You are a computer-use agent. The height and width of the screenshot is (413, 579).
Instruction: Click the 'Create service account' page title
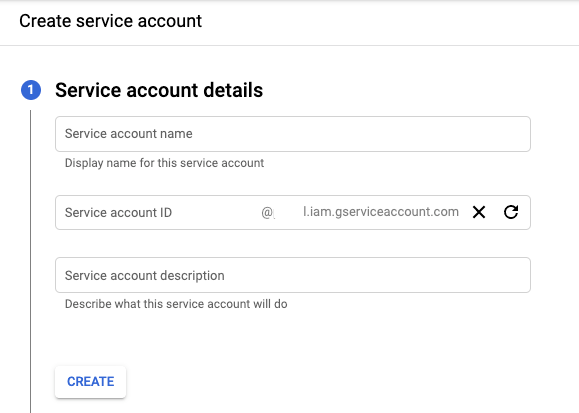tap(110, 21)
